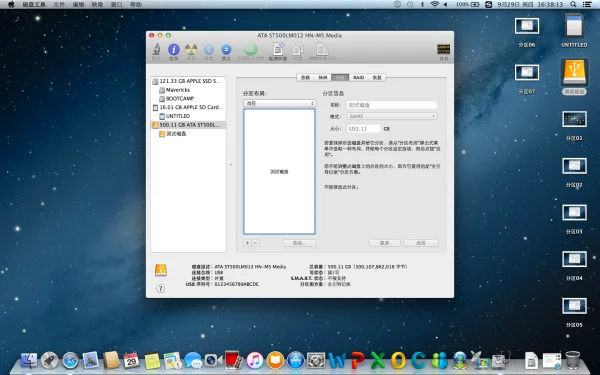600x375 pixels.
Task: Click the 应用 (Apply) button
Action: point(421,243)
